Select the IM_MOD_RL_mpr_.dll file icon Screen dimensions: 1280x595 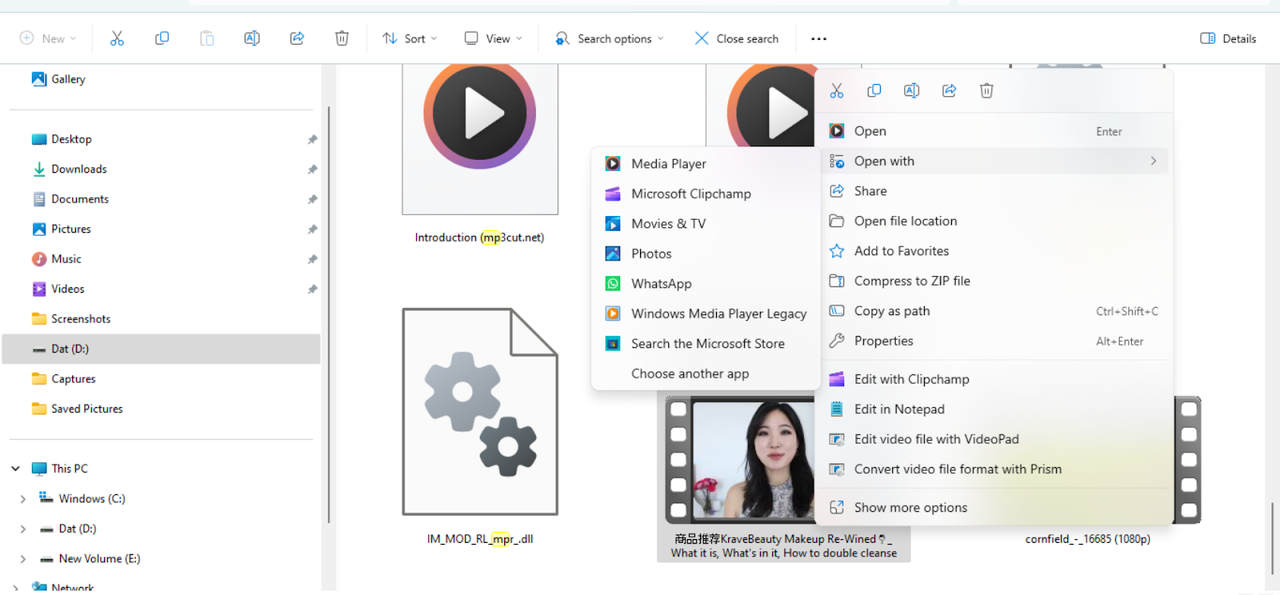coord(480,411)
